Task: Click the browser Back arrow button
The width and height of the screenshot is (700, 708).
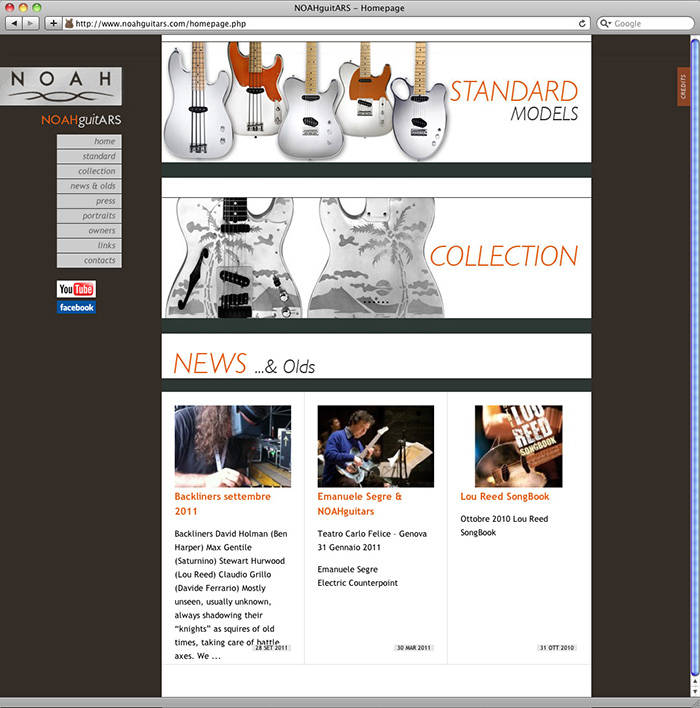Action: (14, 23)
